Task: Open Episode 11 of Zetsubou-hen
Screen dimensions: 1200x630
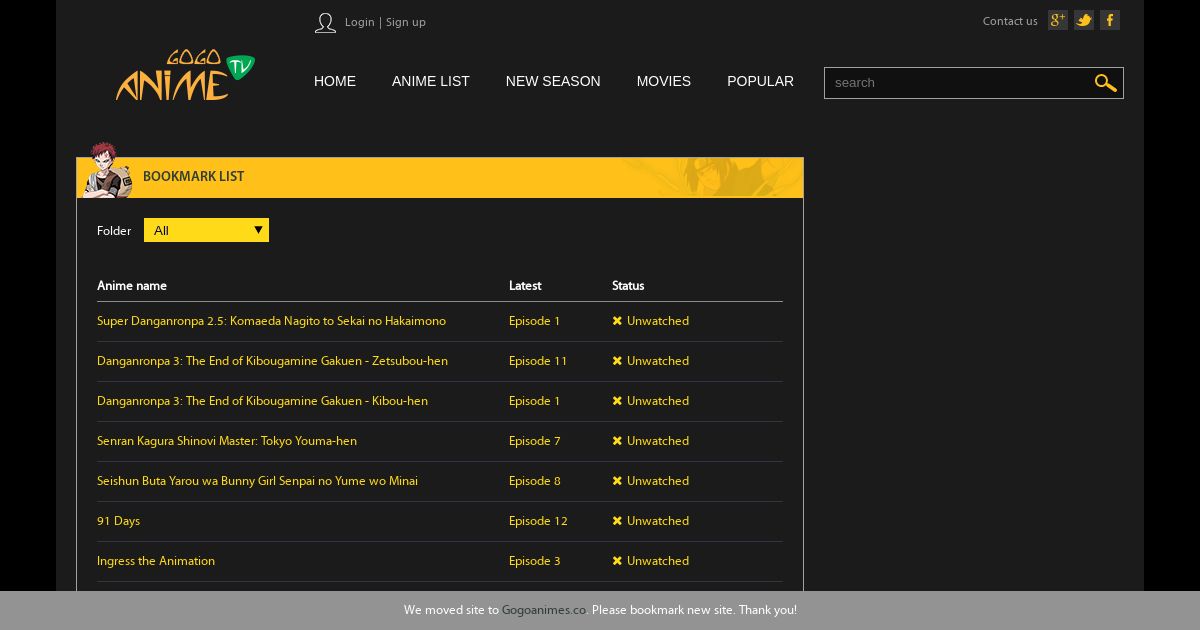Action: tap(538, 361)
